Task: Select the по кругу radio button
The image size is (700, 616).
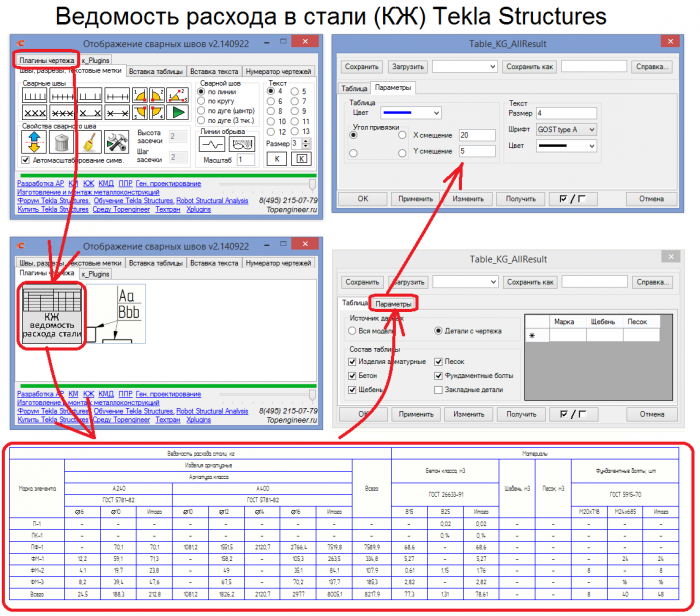Action: [x=201, y=101]
